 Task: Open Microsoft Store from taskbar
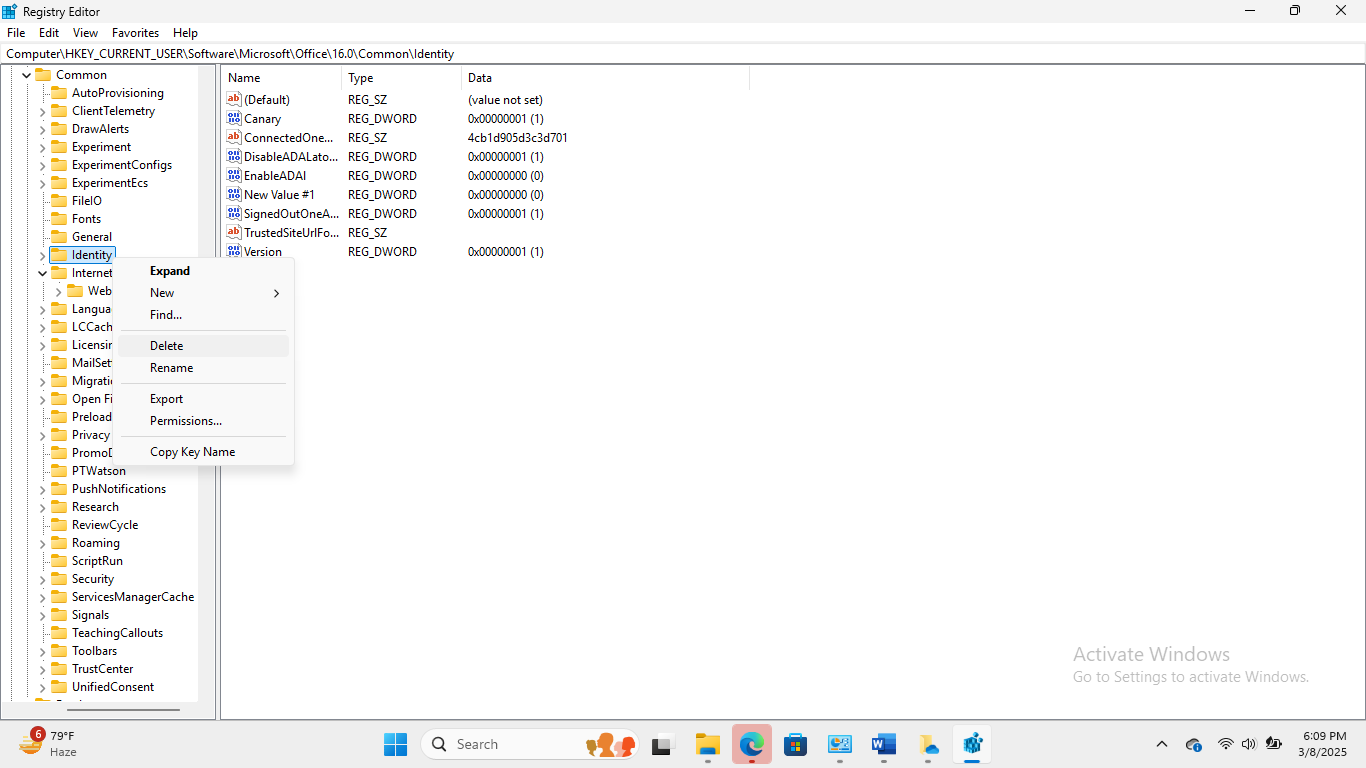point(795,744)
